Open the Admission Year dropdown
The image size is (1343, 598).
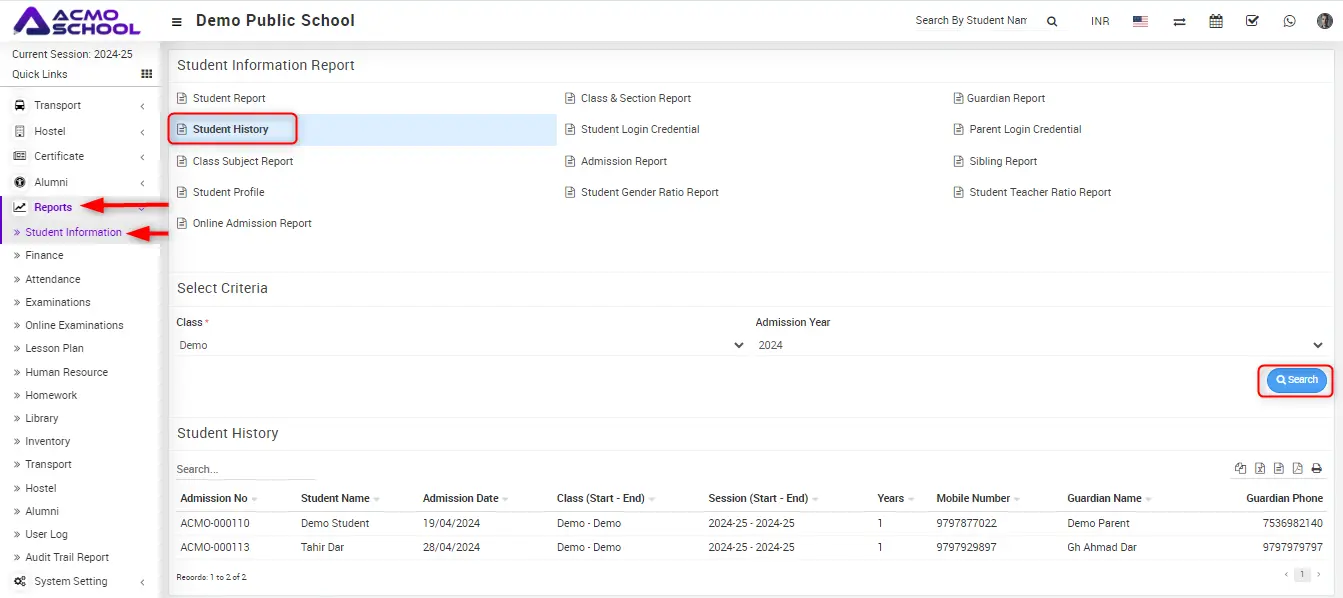pos(1040,345)
